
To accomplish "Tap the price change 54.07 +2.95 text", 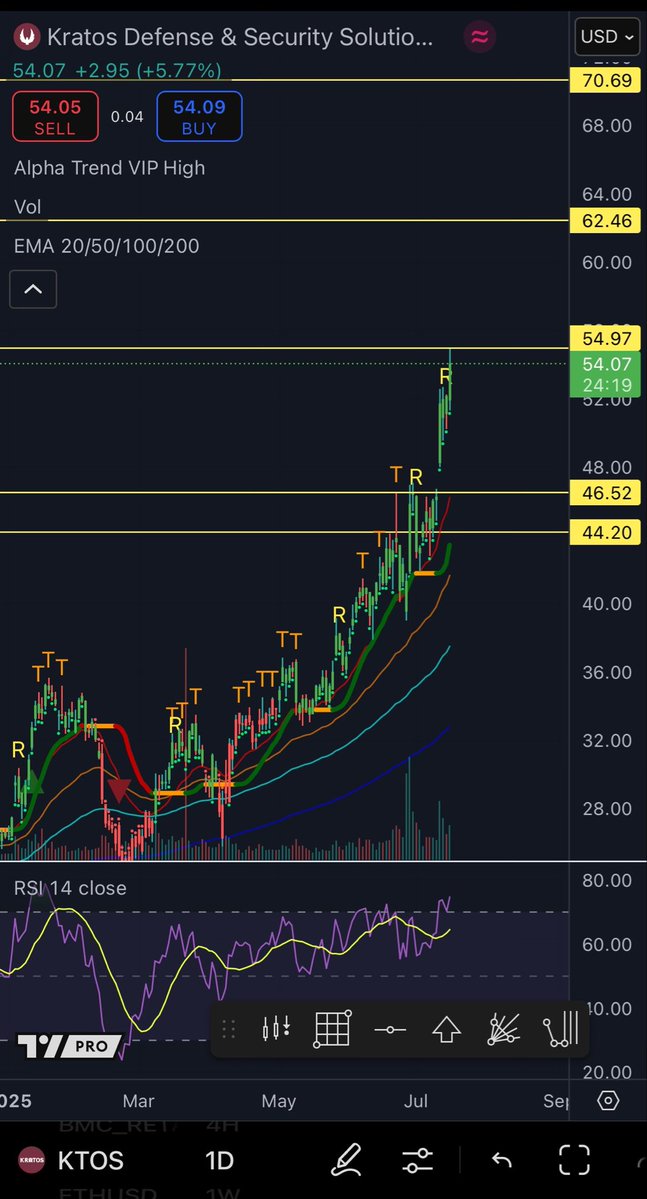I will pyautogui.click(x=117, y=71).
